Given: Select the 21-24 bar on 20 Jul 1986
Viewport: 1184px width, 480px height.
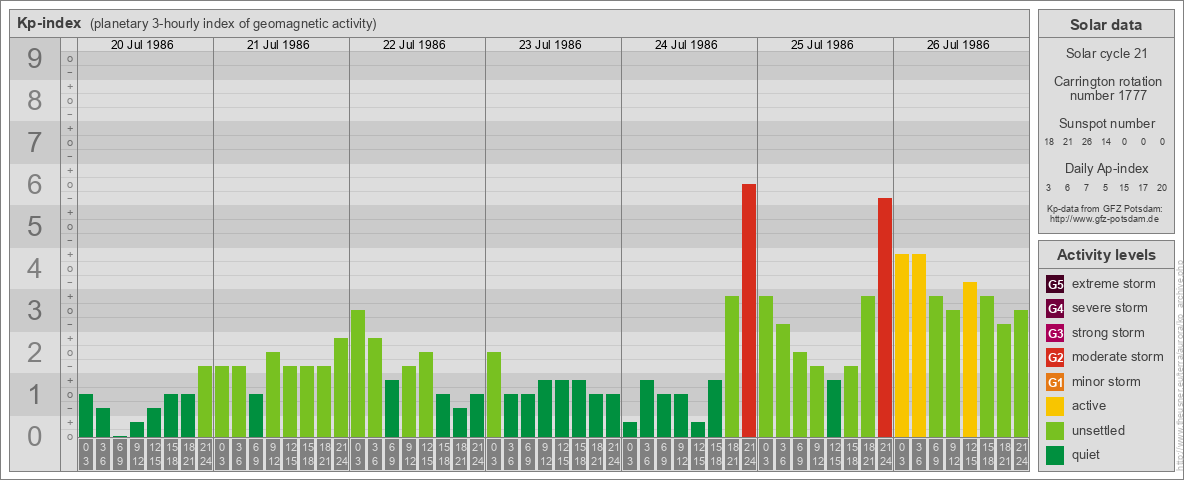Looking at the screenshot, I should (205, 402).
